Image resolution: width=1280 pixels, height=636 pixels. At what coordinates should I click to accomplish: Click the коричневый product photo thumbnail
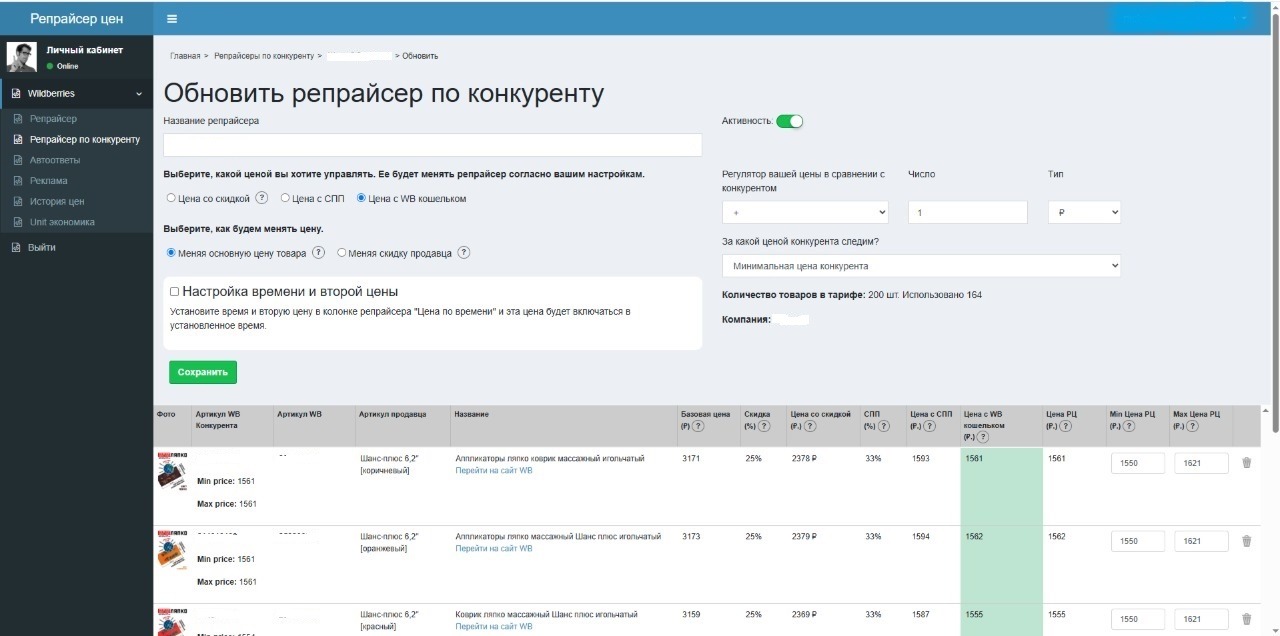click(172, 471)
